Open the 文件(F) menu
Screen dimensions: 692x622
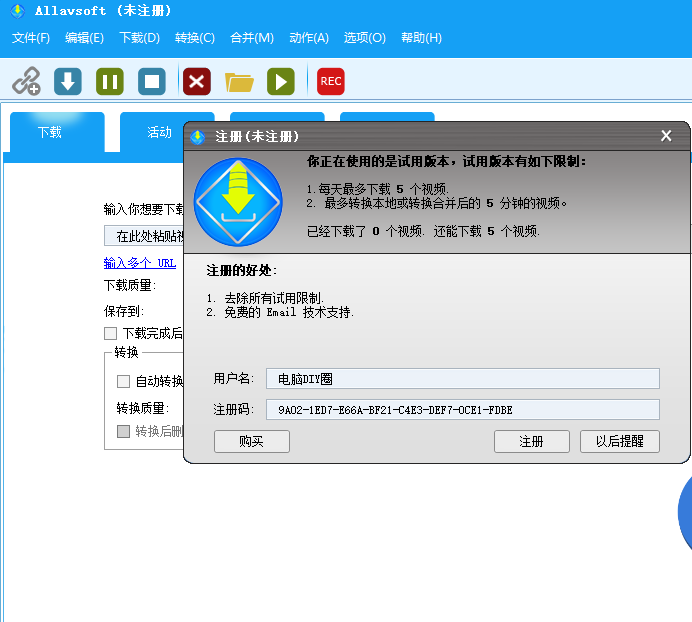click(x=31, y=38)
